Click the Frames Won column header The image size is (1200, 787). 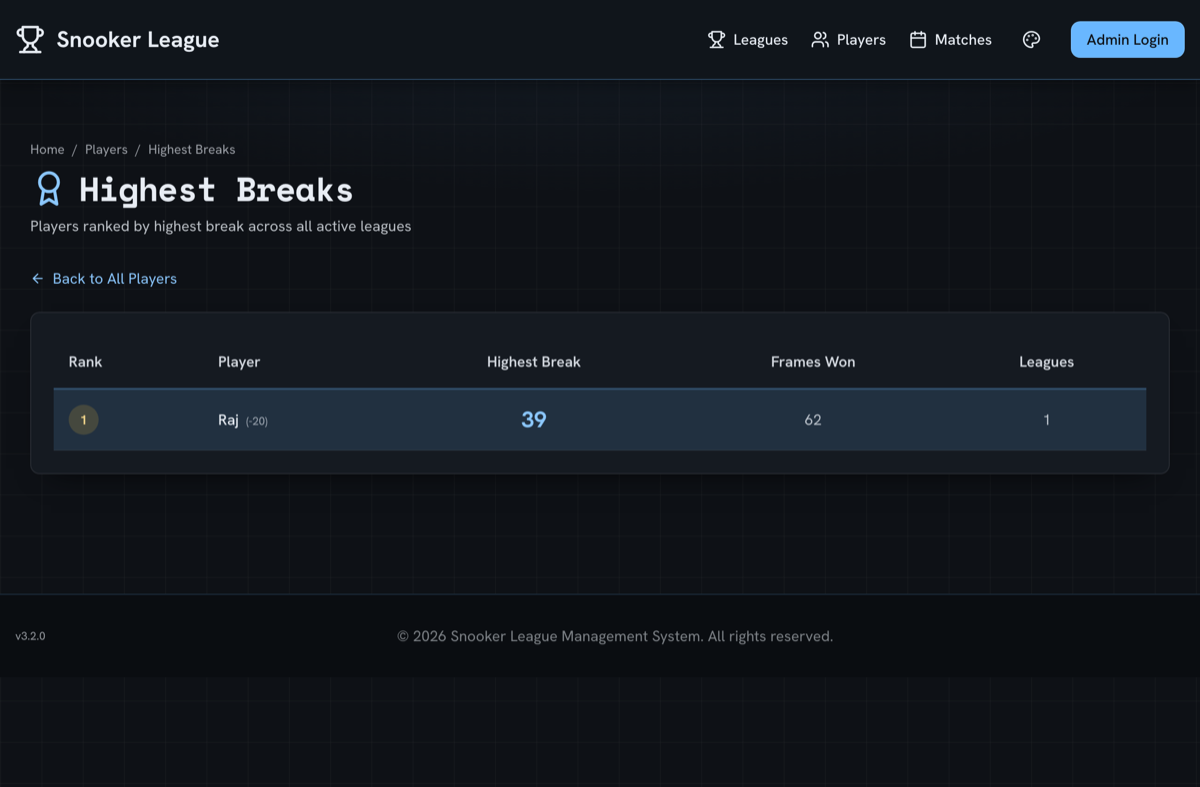pos(813,362)
